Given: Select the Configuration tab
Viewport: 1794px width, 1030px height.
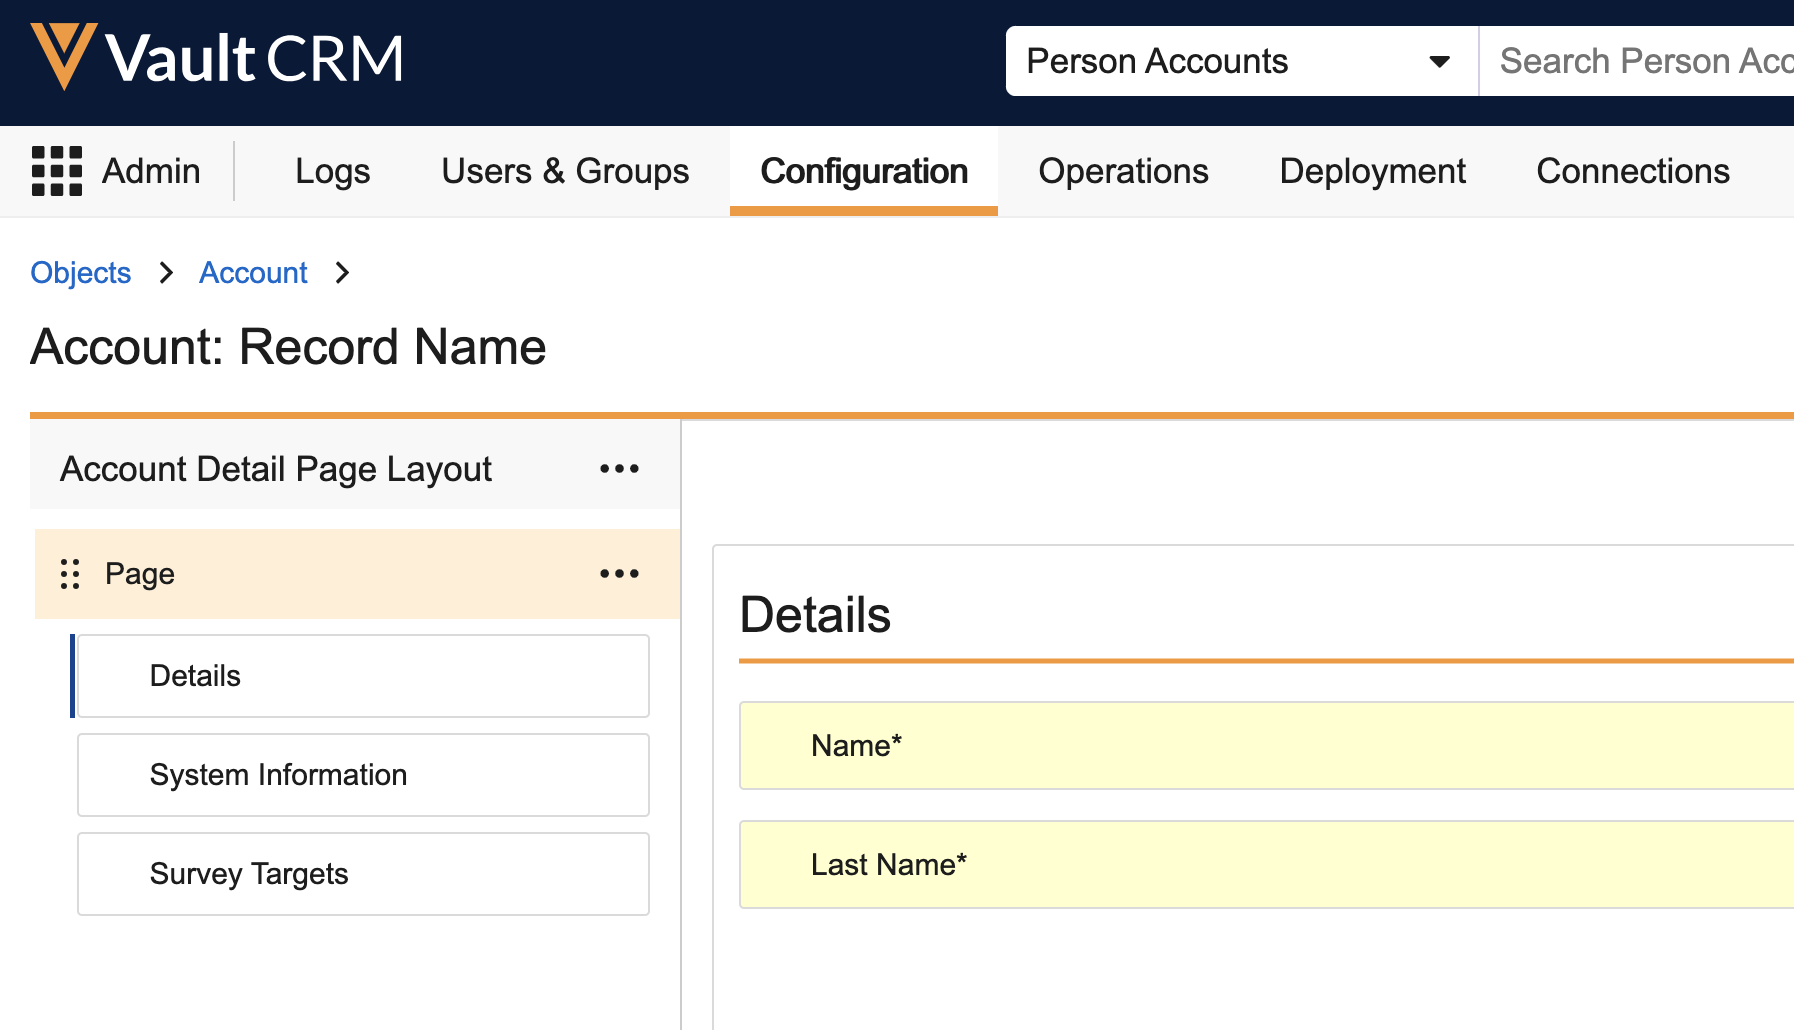Looking at the screenshot, I should tap(863, 171).
